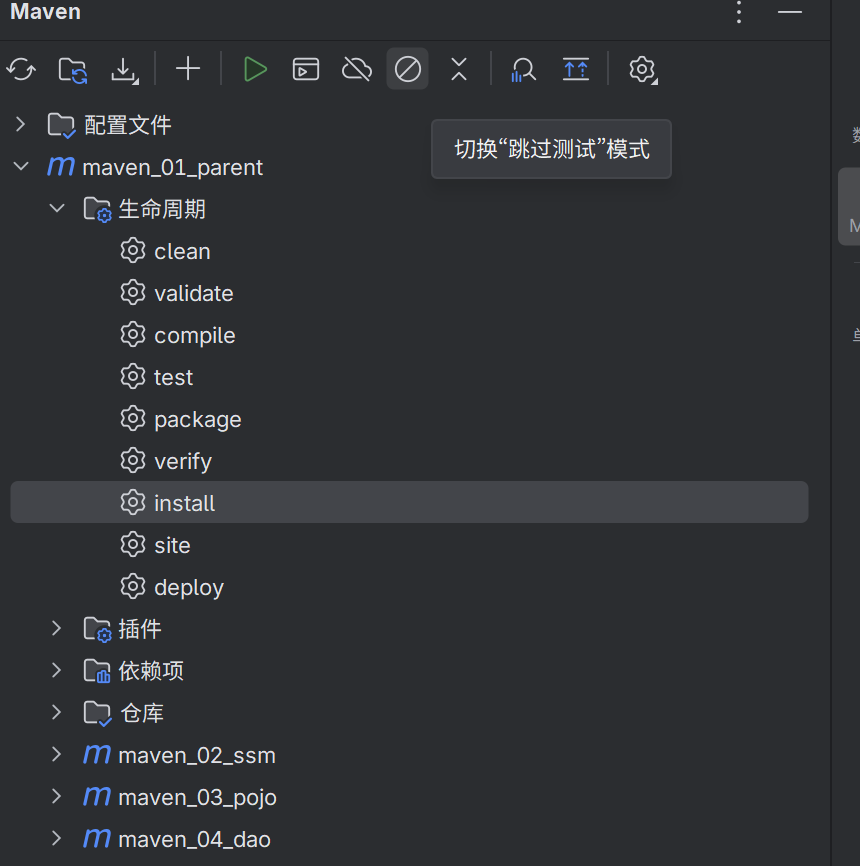Click the m icon of maven_04_dao
This screenshot has width=860, height=866.
pos(97,837)
